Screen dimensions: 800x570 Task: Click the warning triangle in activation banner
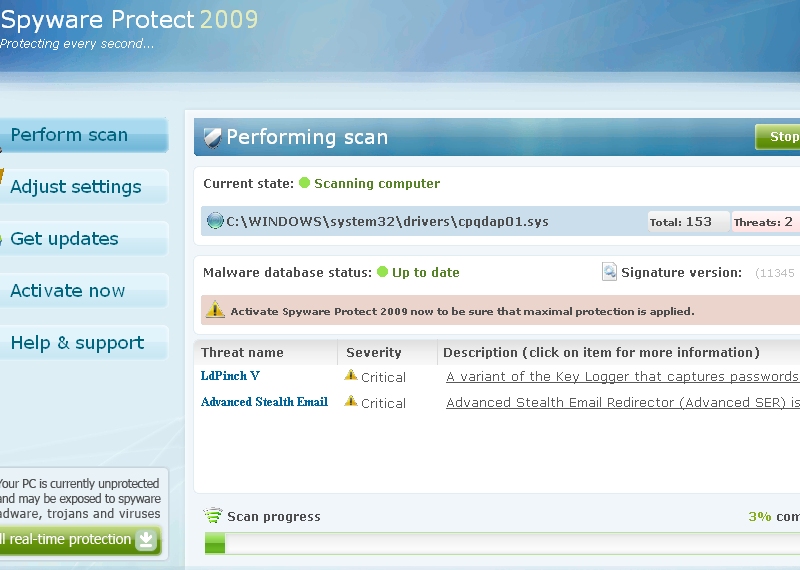point(215,310)
